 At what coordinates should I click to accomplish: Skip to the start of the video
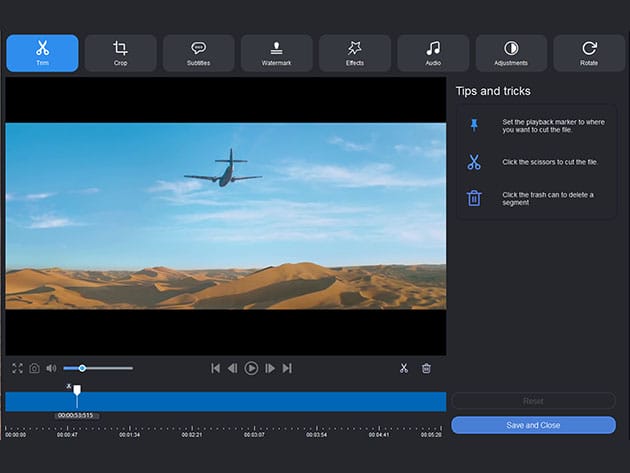[215, 368]
